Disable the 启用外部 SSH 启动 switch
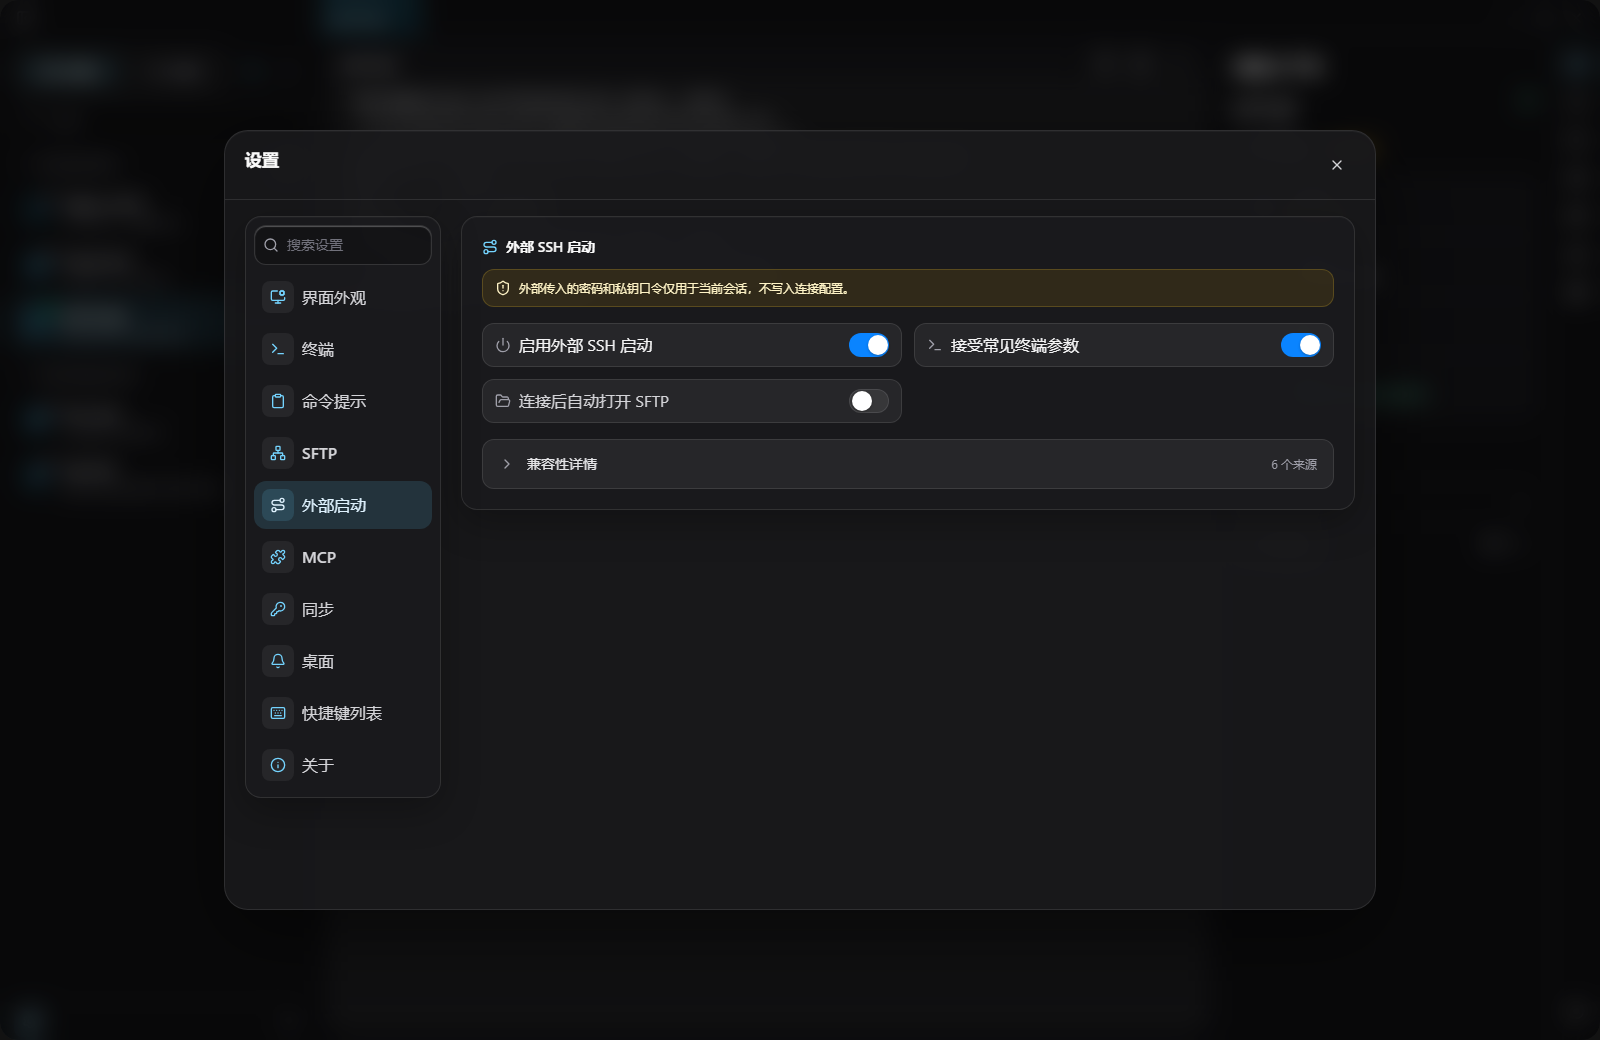Screen dimensions: 1600x1040 click(x=869, y=345)
